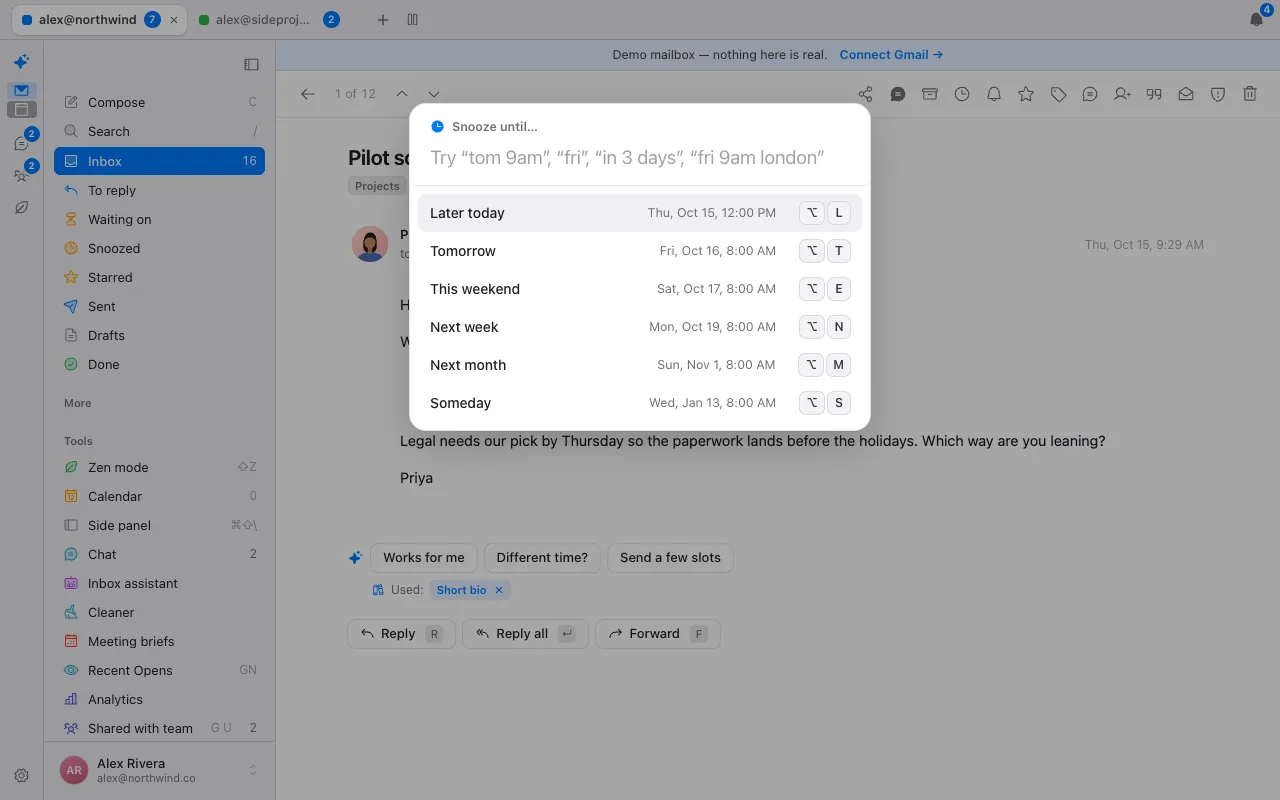Click Send a few slots suggestion
The width and height of the screenshot is (1280, 800).
point(670,558)
